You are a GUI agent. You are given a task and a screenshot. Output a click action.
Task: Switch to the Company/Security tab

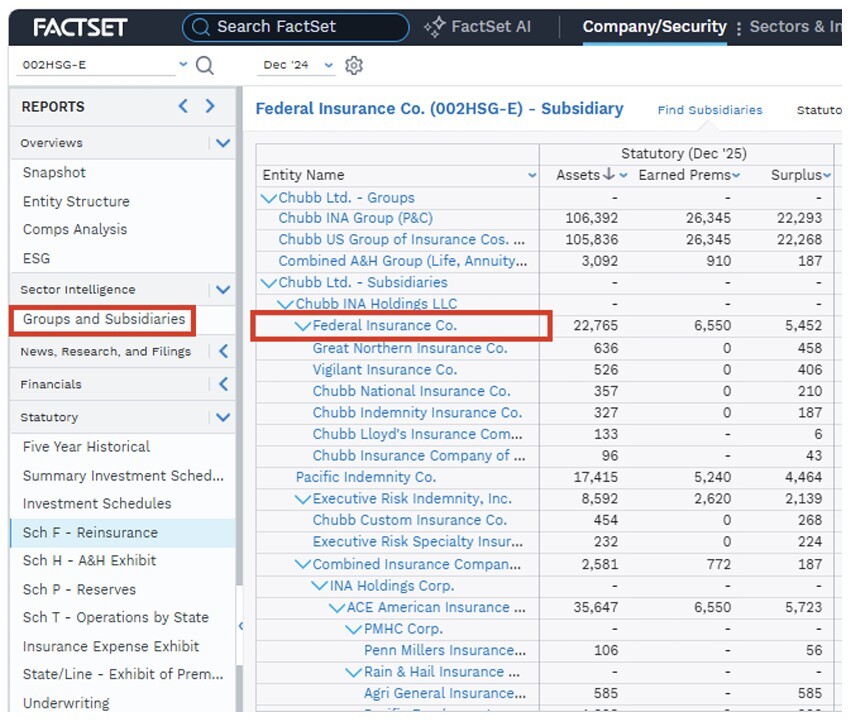point(654,27)
